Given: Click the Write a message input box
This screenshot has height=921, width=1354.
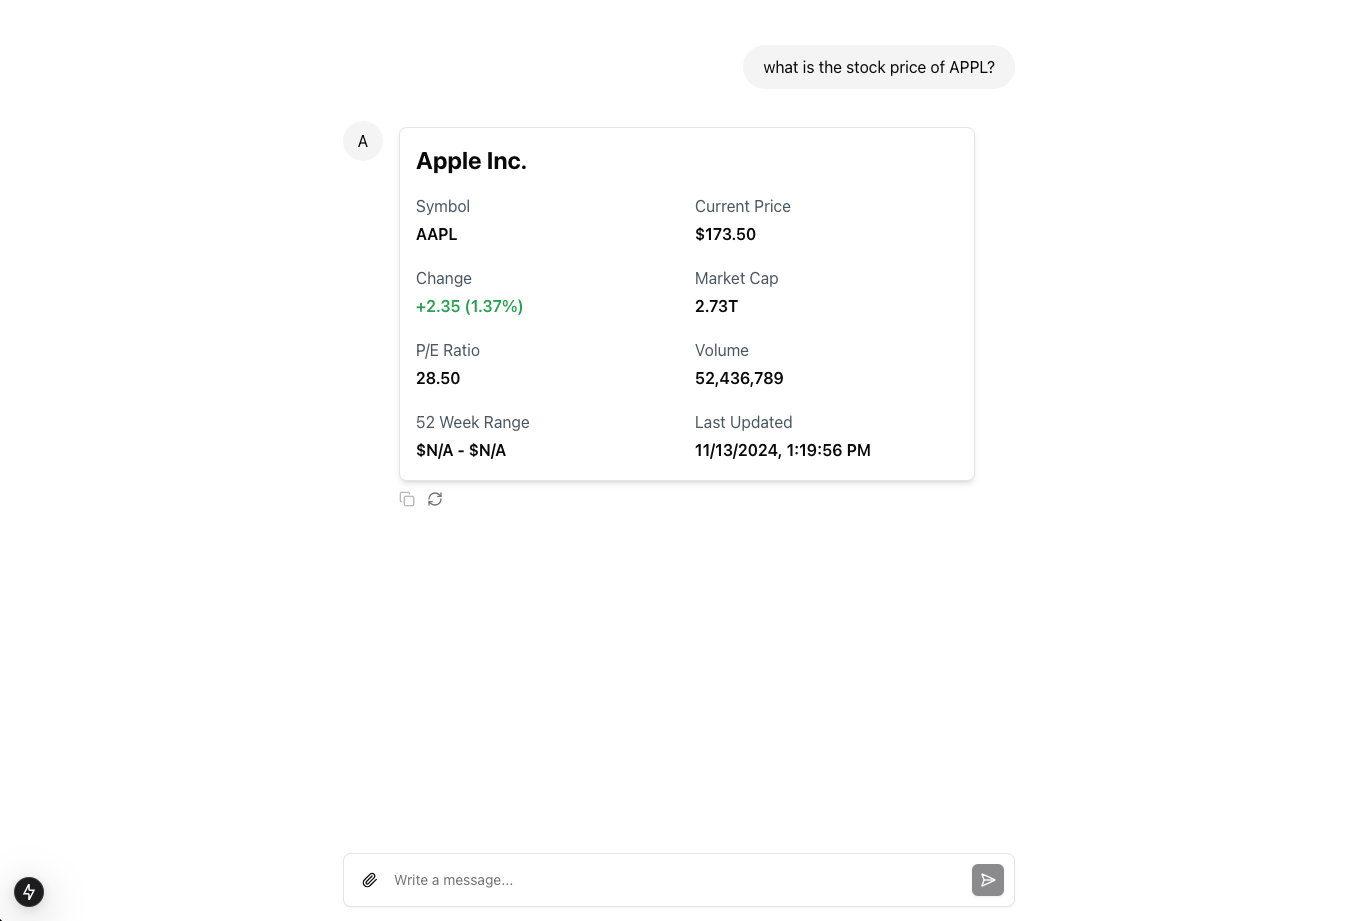Looking at the screenshot, I should point(660,880).
